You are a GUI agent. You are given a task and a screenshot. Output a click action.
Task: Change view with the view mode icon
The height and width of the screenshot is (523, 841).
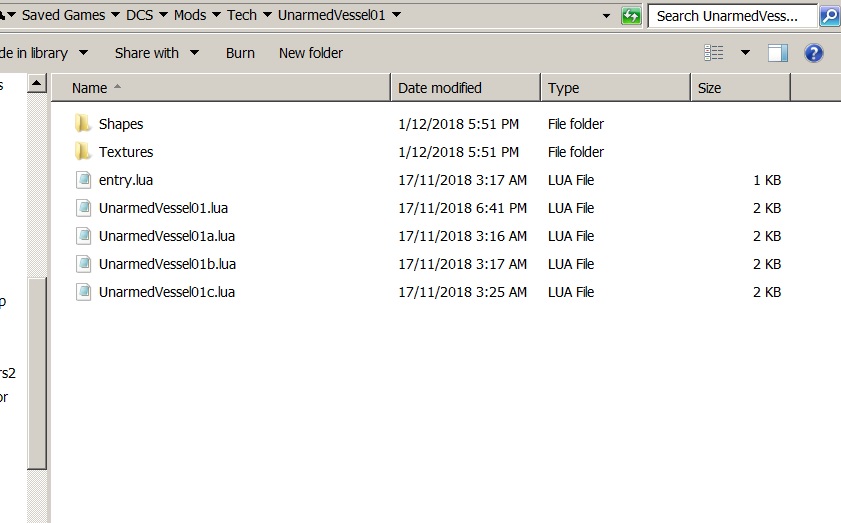(x=713, y=53)
